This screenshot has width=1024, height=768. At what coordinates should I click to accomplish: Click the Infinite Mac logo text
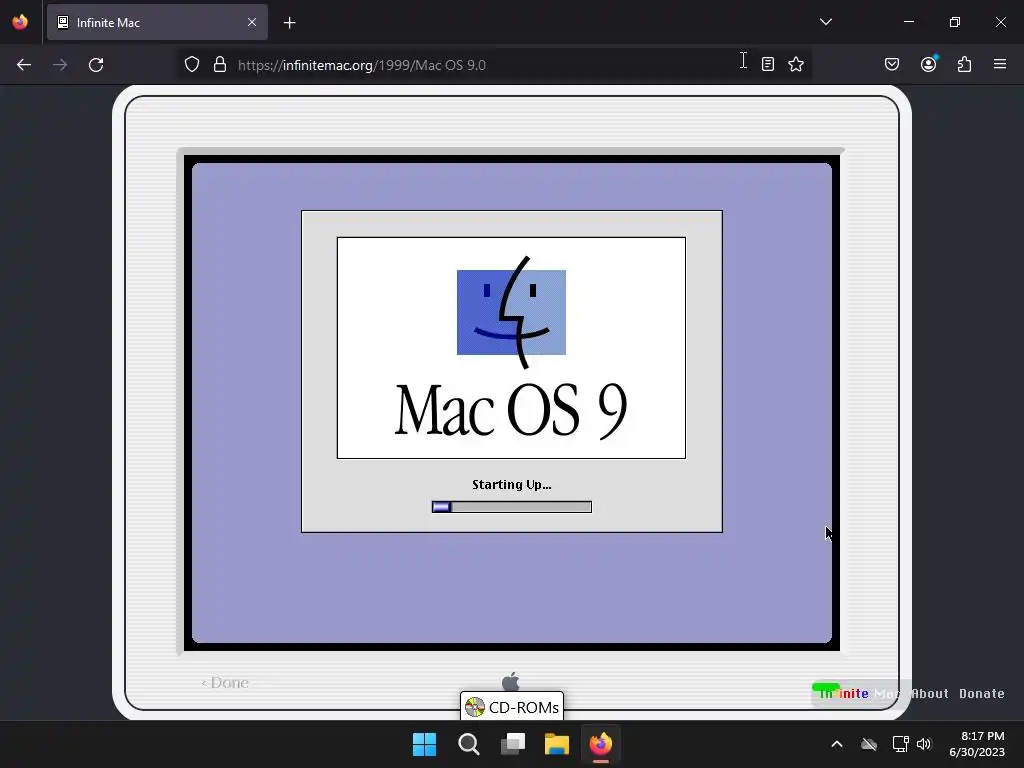[857, 692]
